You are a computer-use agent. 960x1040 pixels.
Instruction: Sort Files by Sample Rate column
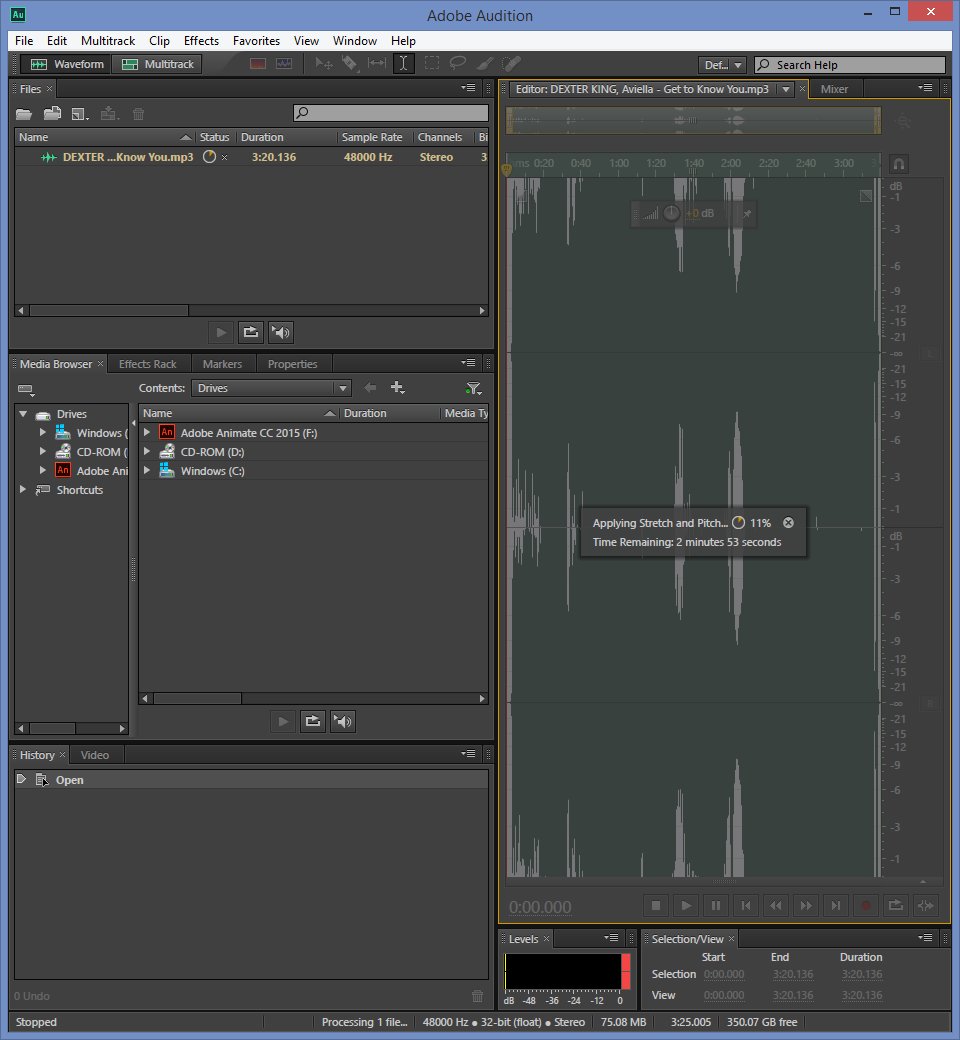point(372,137)
